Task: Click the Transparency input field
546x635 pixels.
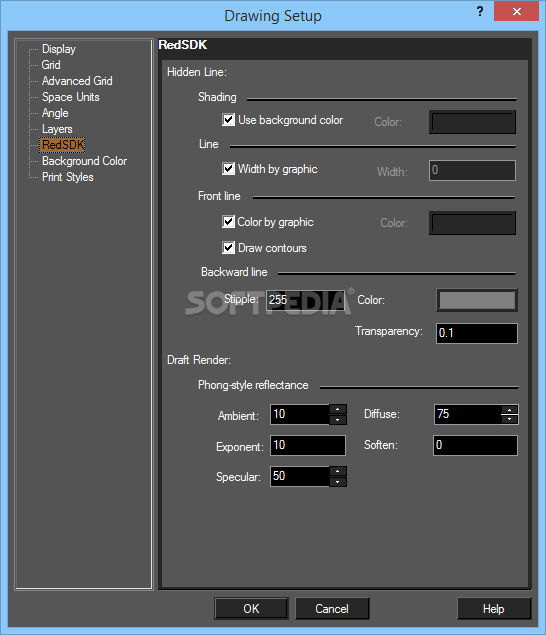Action: pyautogui.click(x=477, y=333)
